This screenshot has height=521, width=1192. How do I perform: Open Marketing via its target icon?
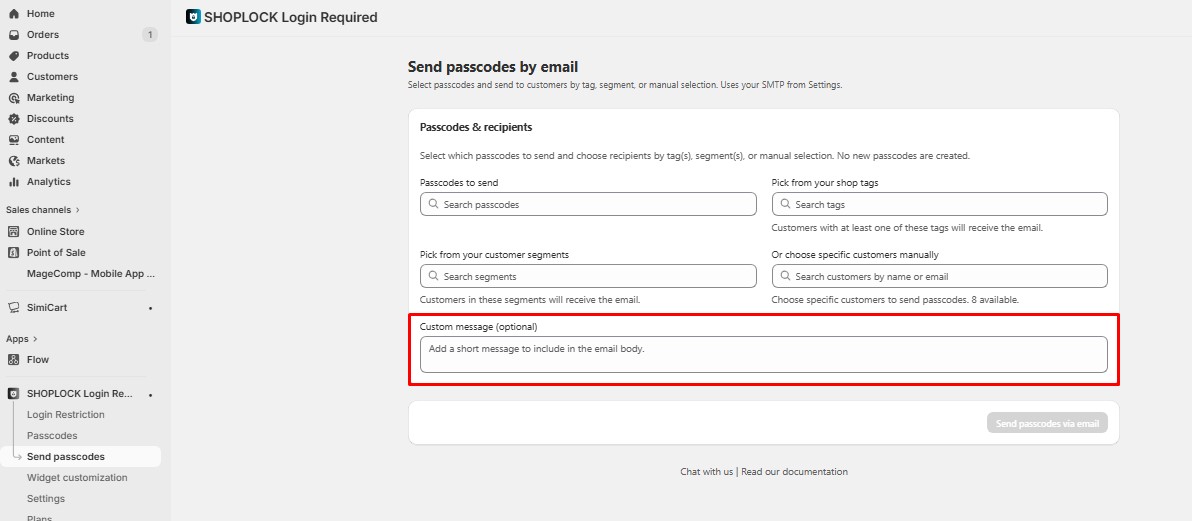tap(14, 98)
